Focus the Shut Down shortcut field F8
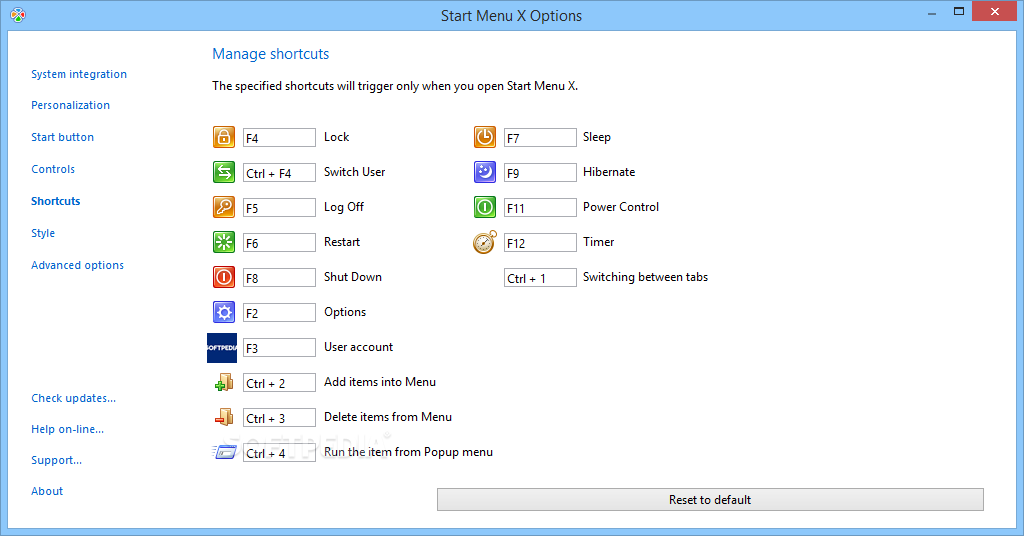This screenshot has width=1024, height=536. click(x=279, y=277)
